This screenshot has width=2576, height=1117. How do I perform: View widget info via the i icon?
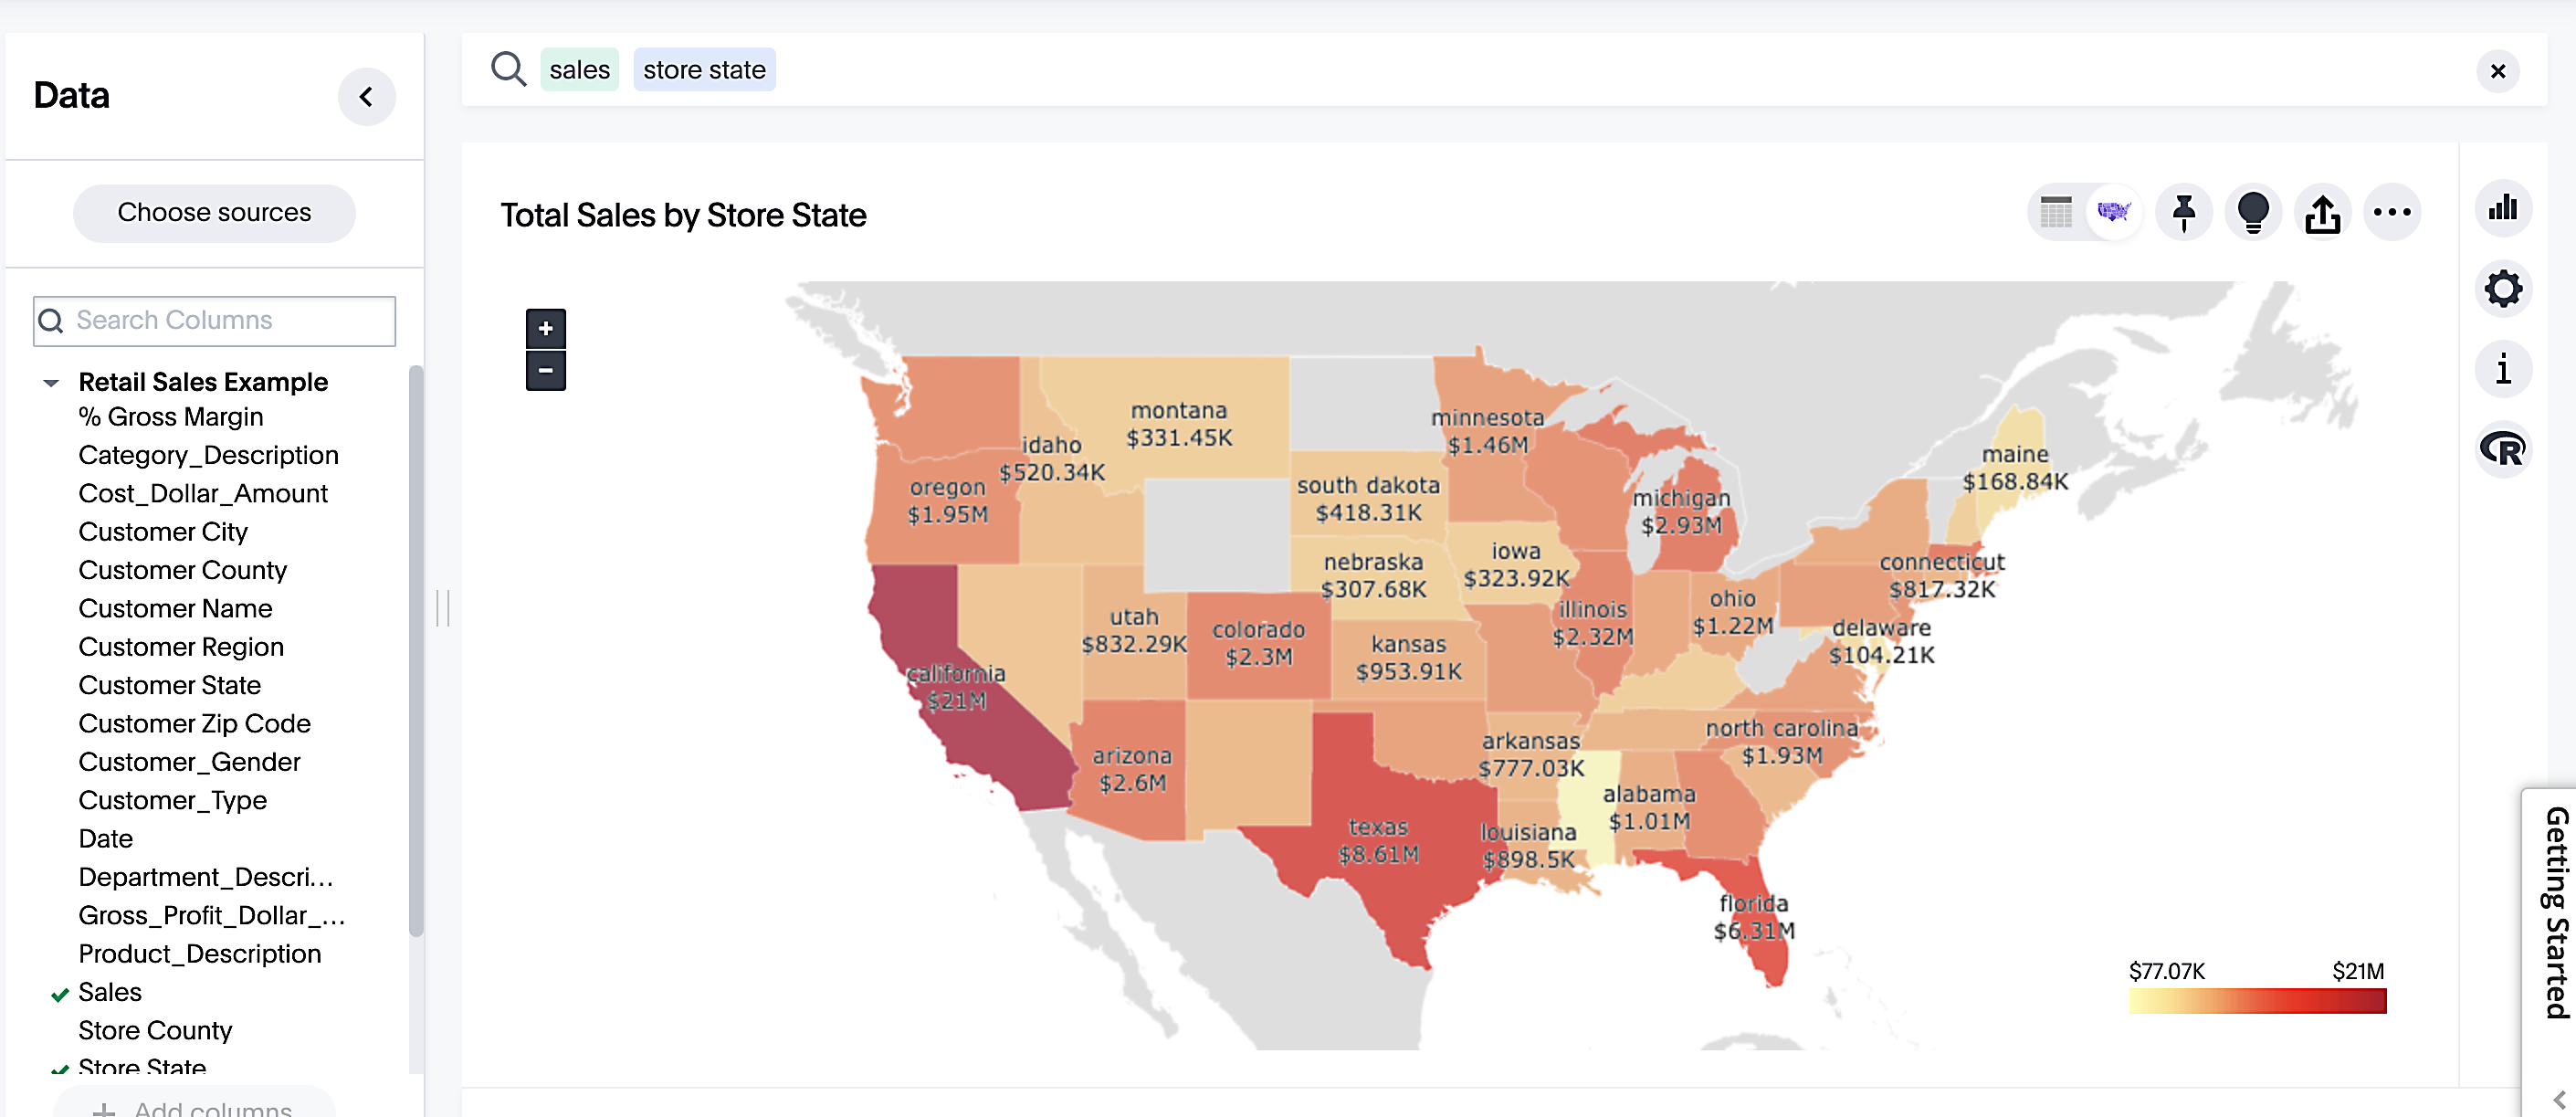click(x=2503, y=369)
